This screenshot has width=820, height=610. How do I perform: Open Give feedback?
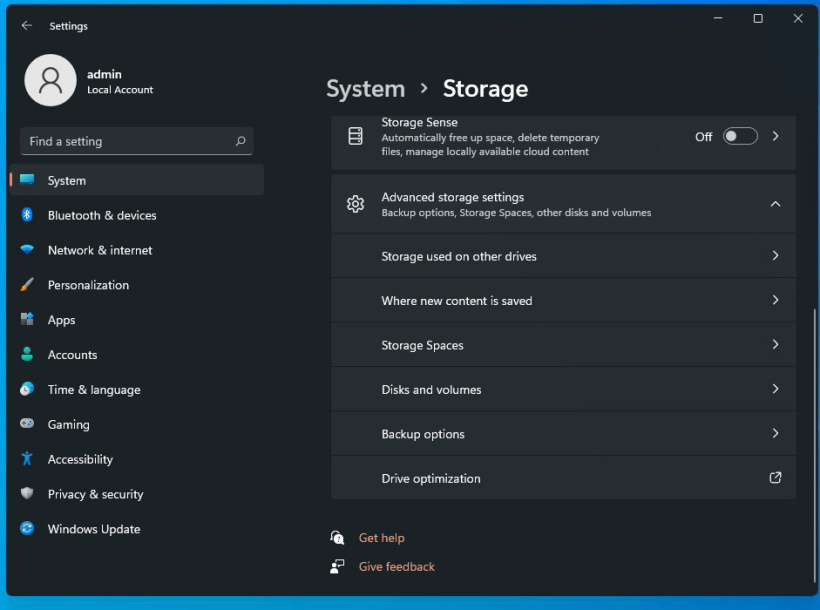[396, 566]
